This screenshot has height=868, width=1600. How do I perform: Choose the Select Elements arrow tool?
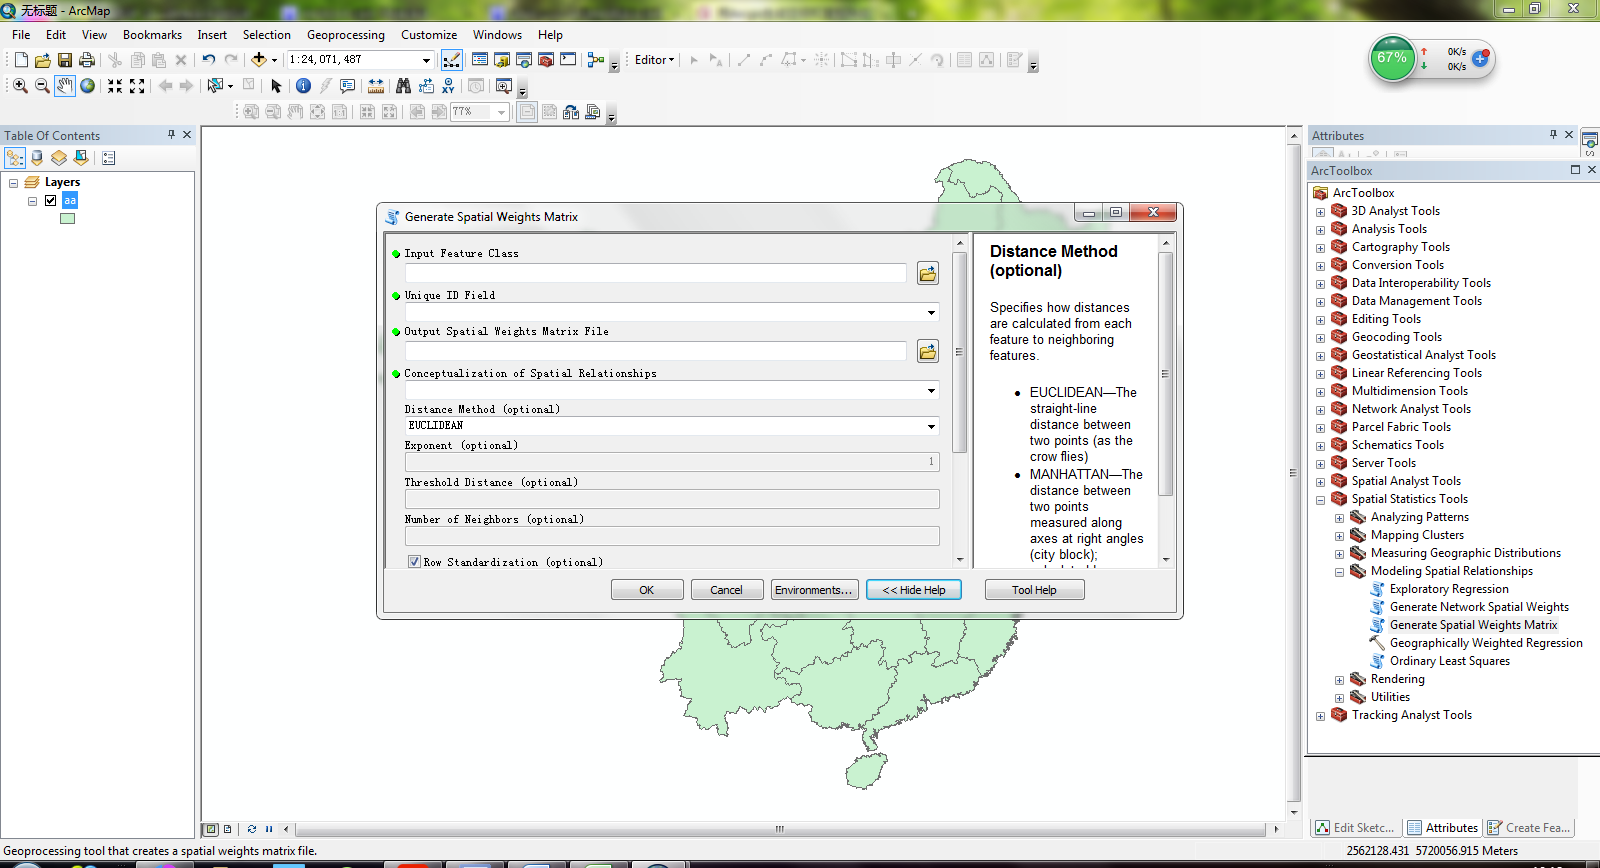277,86
